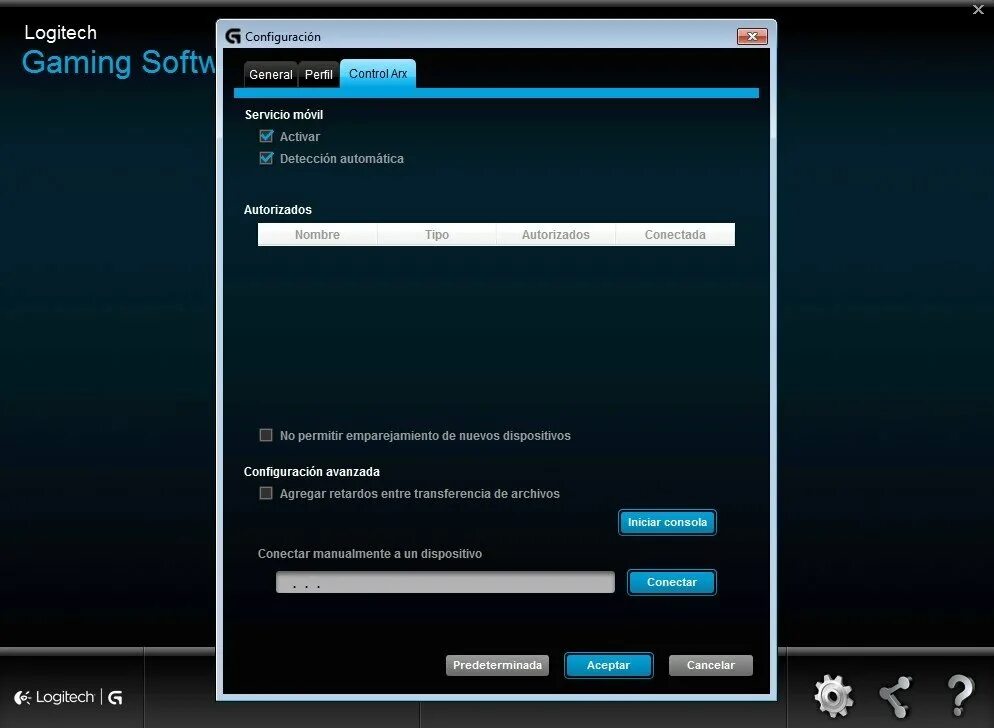Open settings via the gear icon
The height and width of the screenshot is (728, 994).
click(834, 696)
